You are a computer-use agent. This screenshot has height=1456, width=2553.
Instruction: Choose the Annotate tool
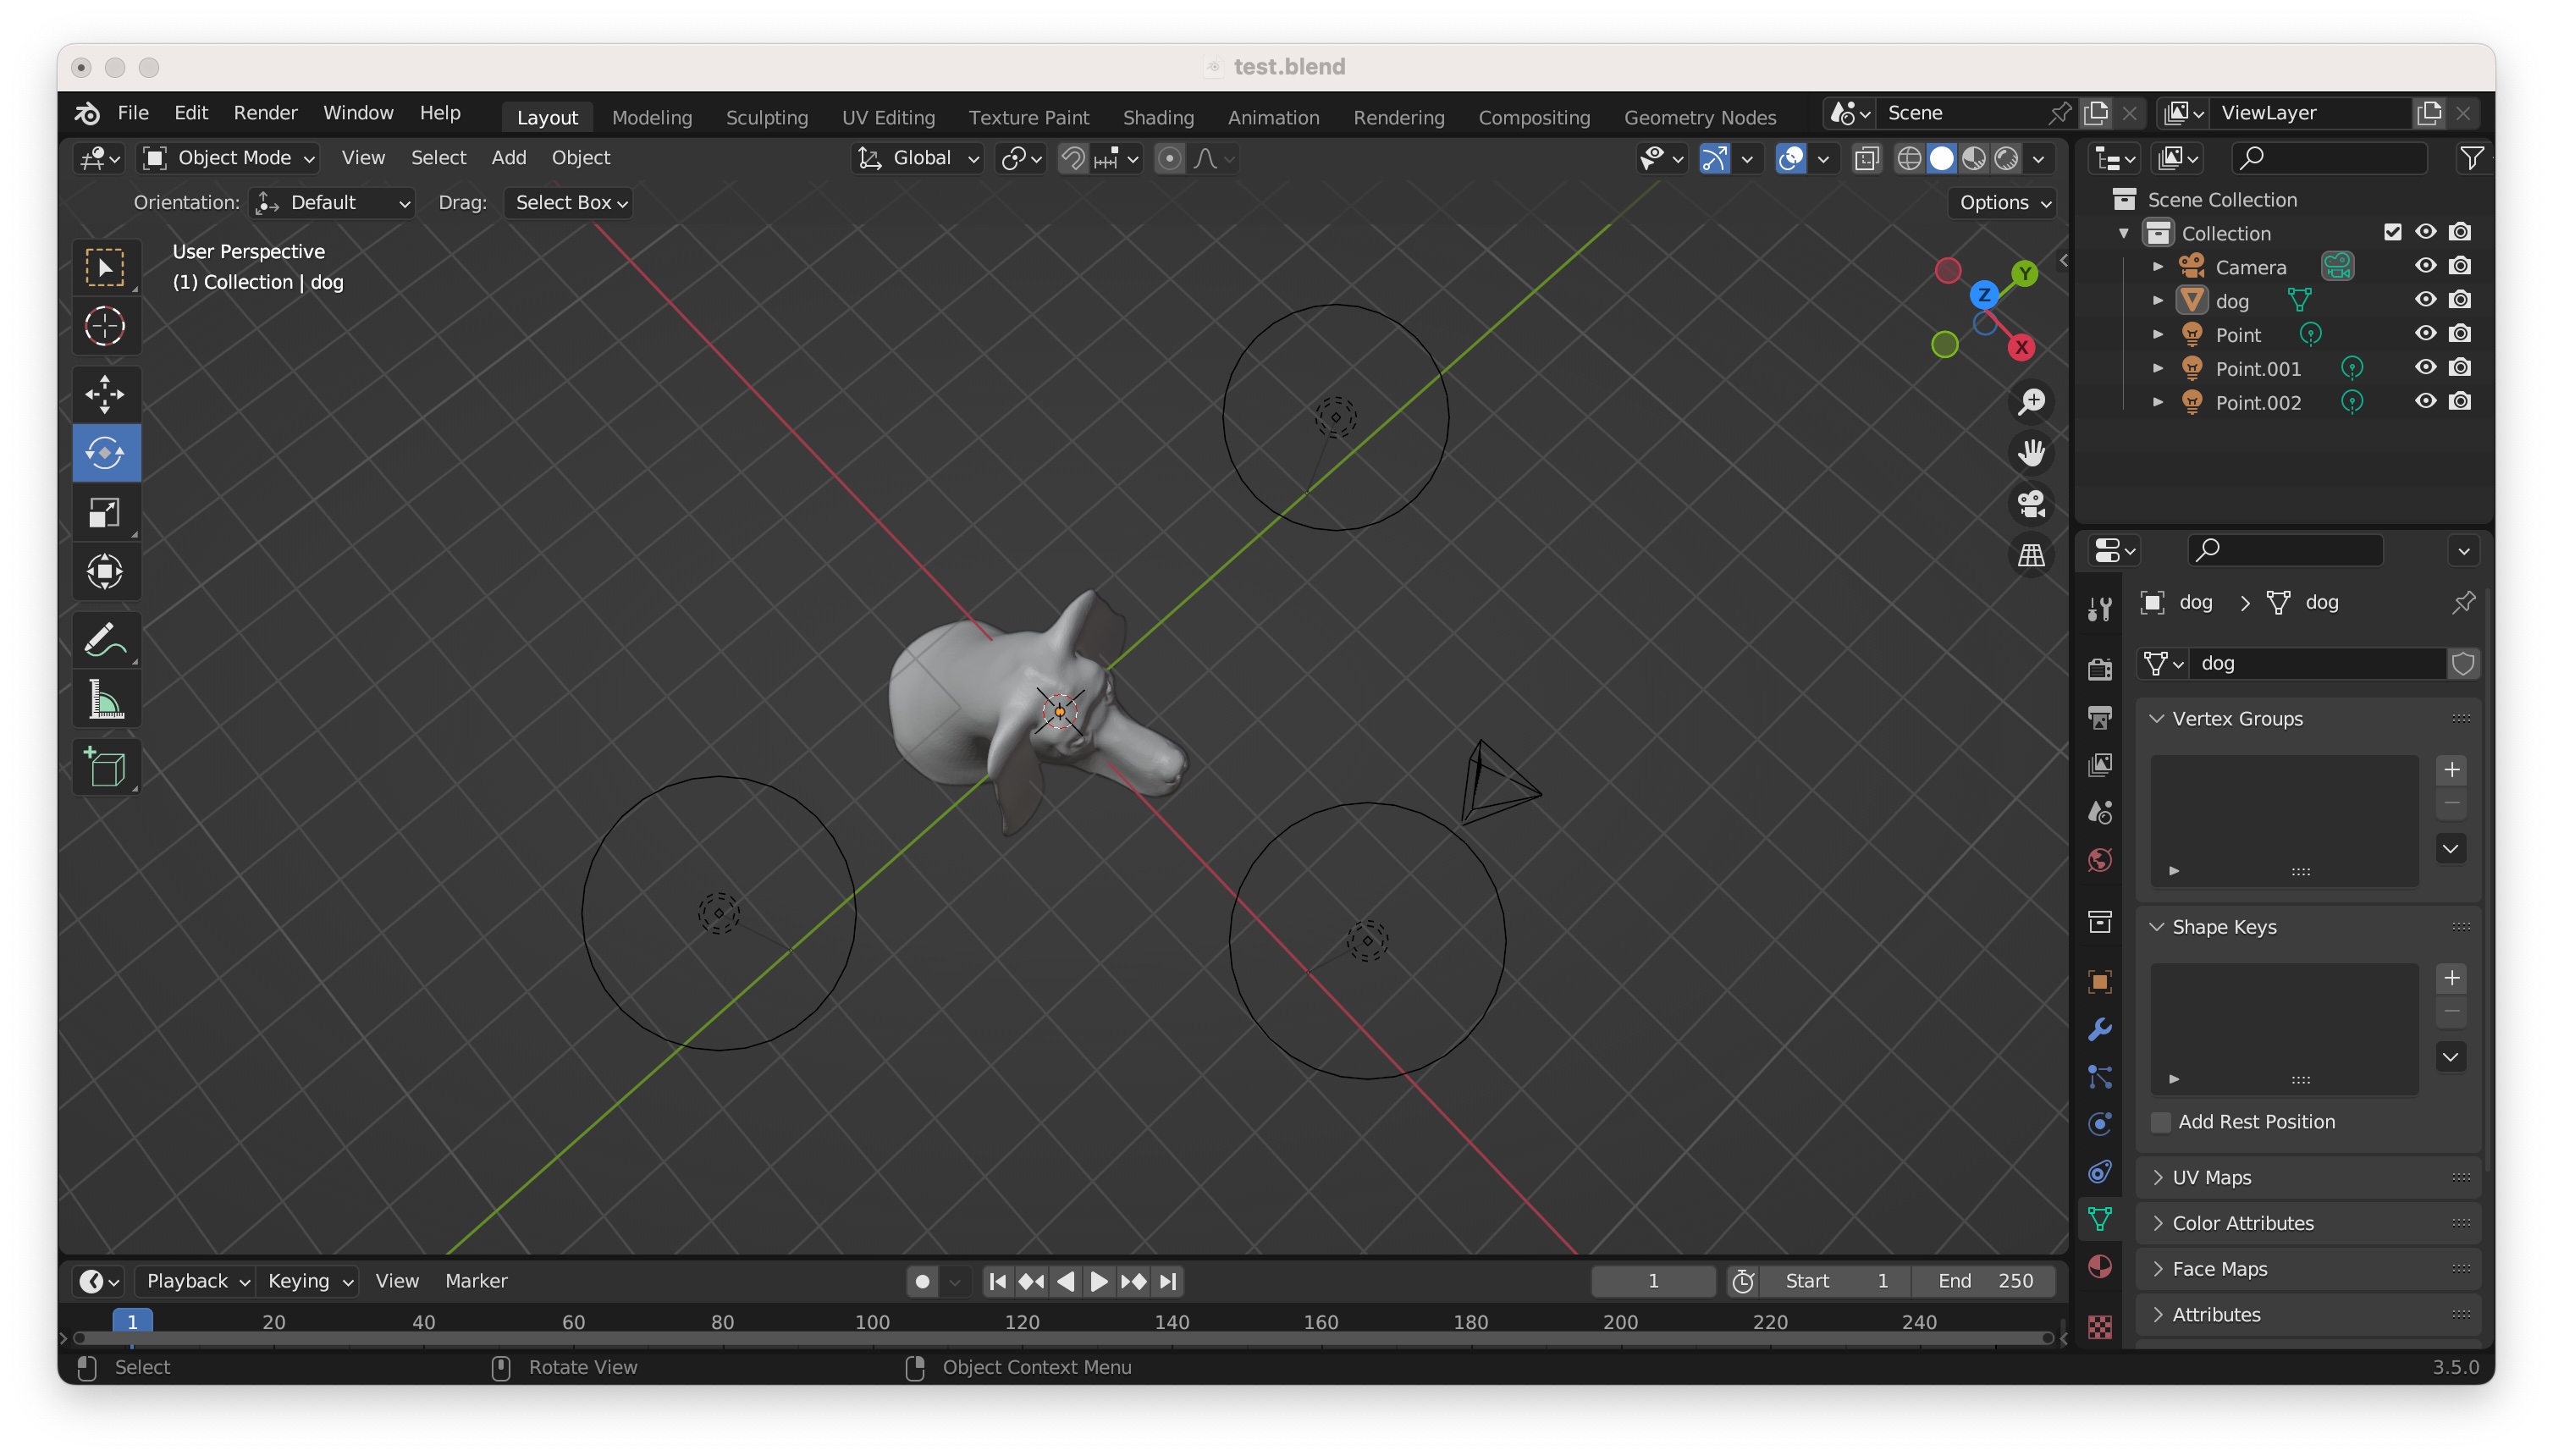105,640
